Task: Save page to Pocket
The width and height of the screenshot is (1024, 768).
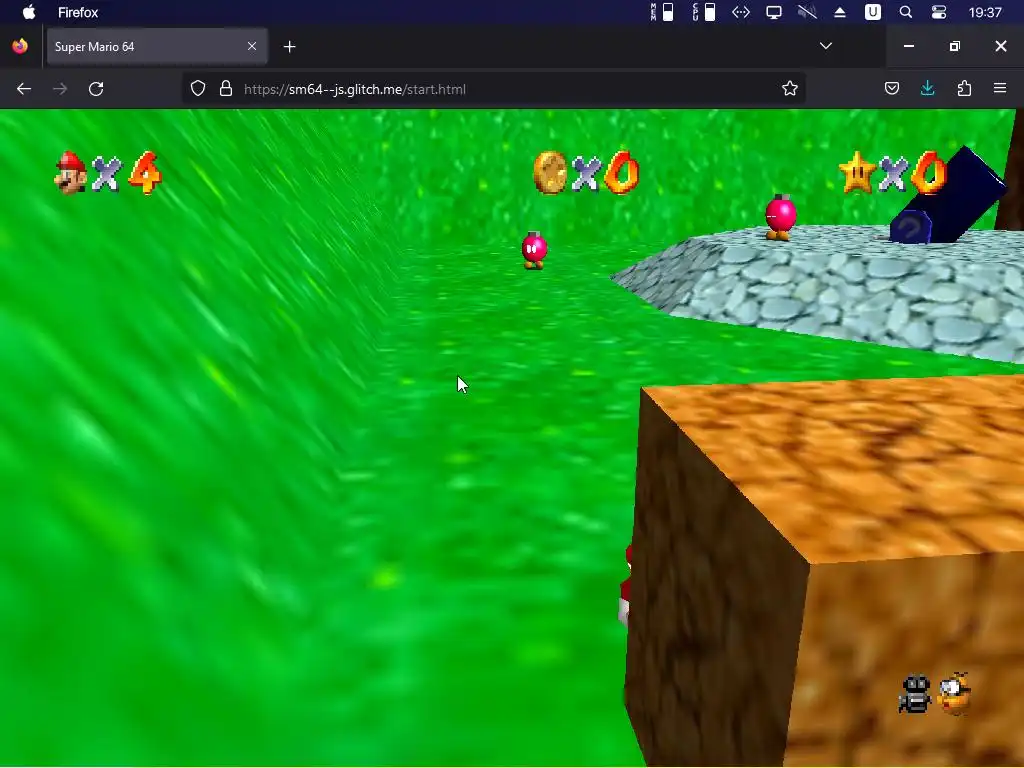Action: (x=891, y=89)
